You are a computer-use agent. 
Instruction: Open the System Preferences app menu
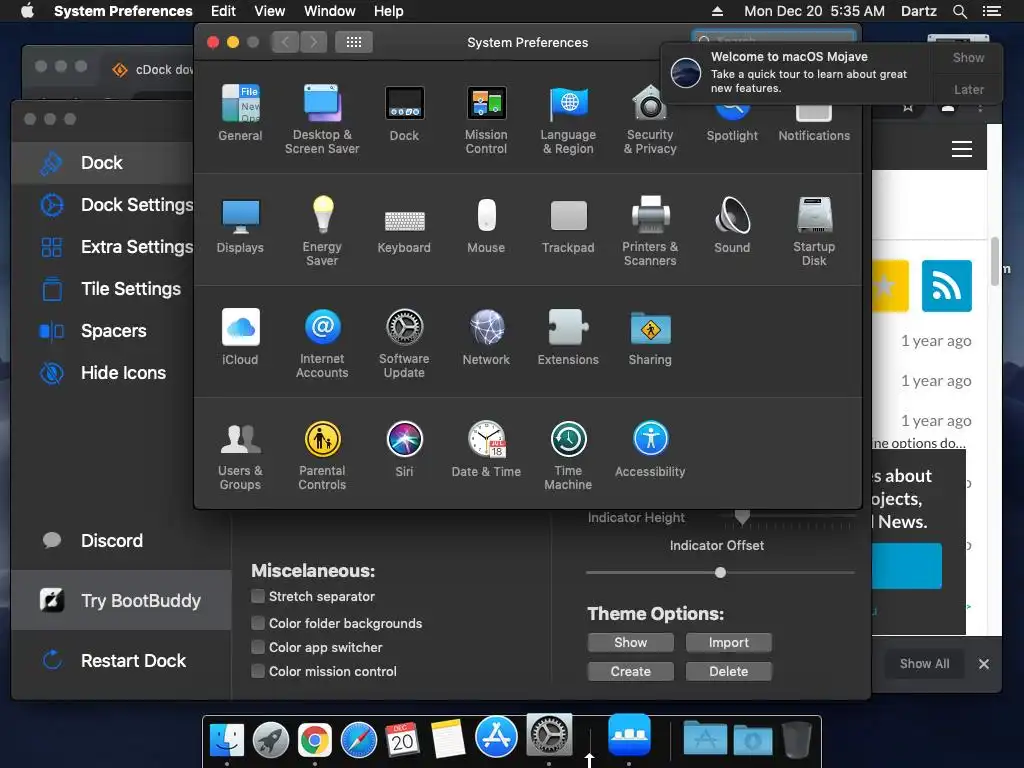click(123, 11)
